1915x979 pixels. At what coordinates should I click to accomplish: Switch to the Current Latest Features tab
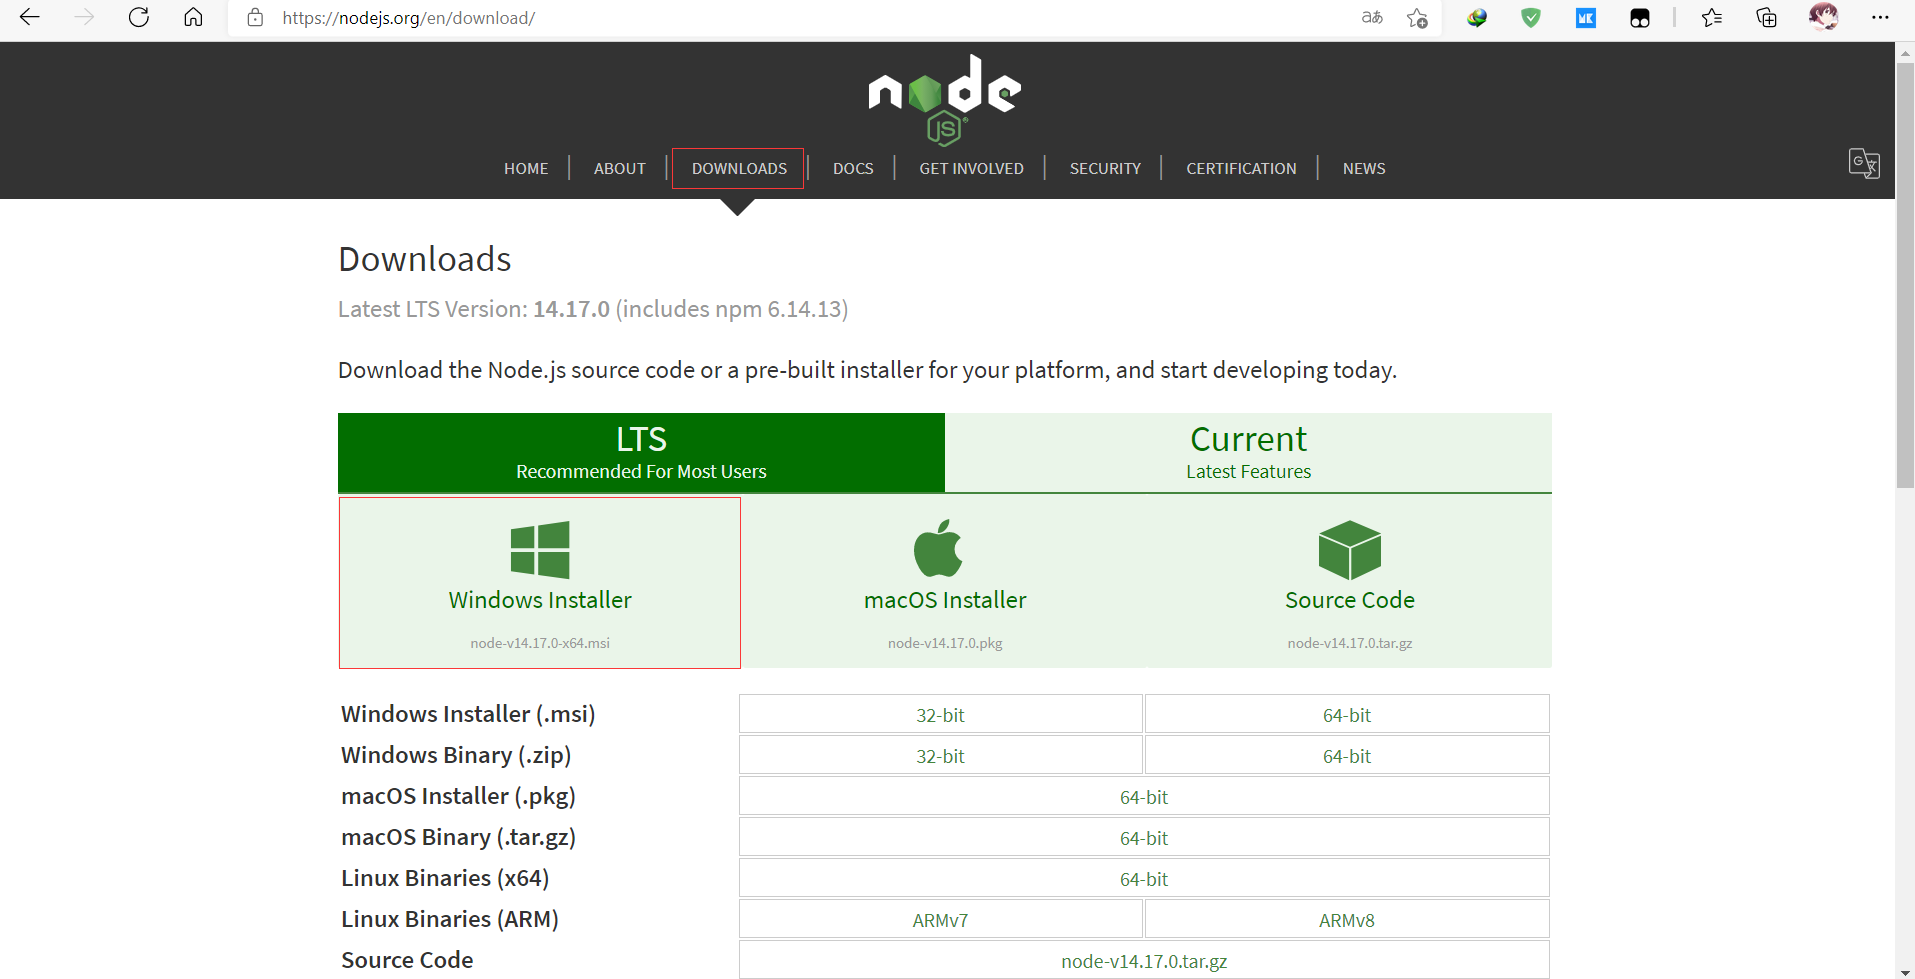(1248, 452)
